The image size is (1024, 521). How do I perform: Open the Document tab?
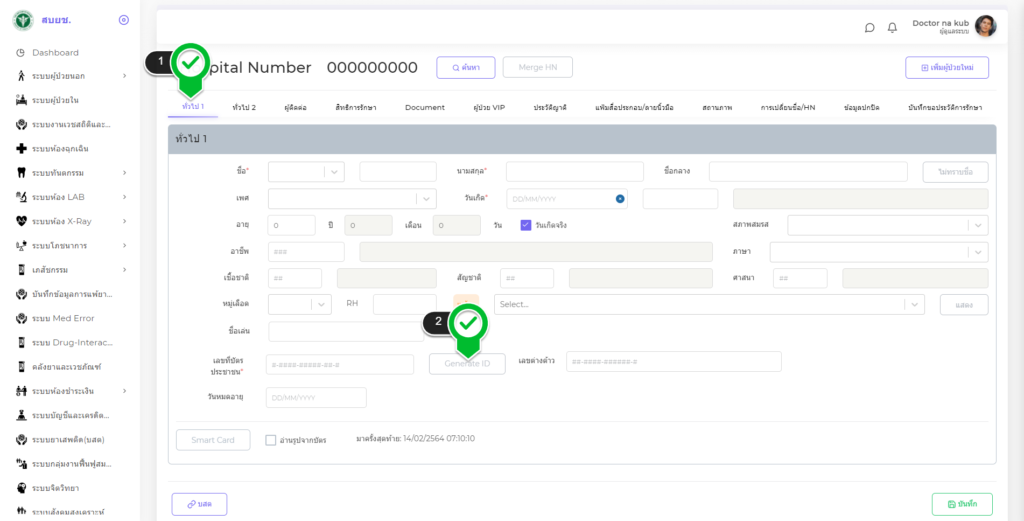click(x=425, y=107)
